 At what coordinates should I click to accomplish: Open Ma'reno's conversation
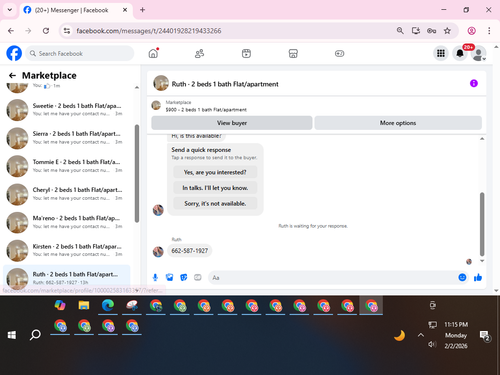[67, 222]
